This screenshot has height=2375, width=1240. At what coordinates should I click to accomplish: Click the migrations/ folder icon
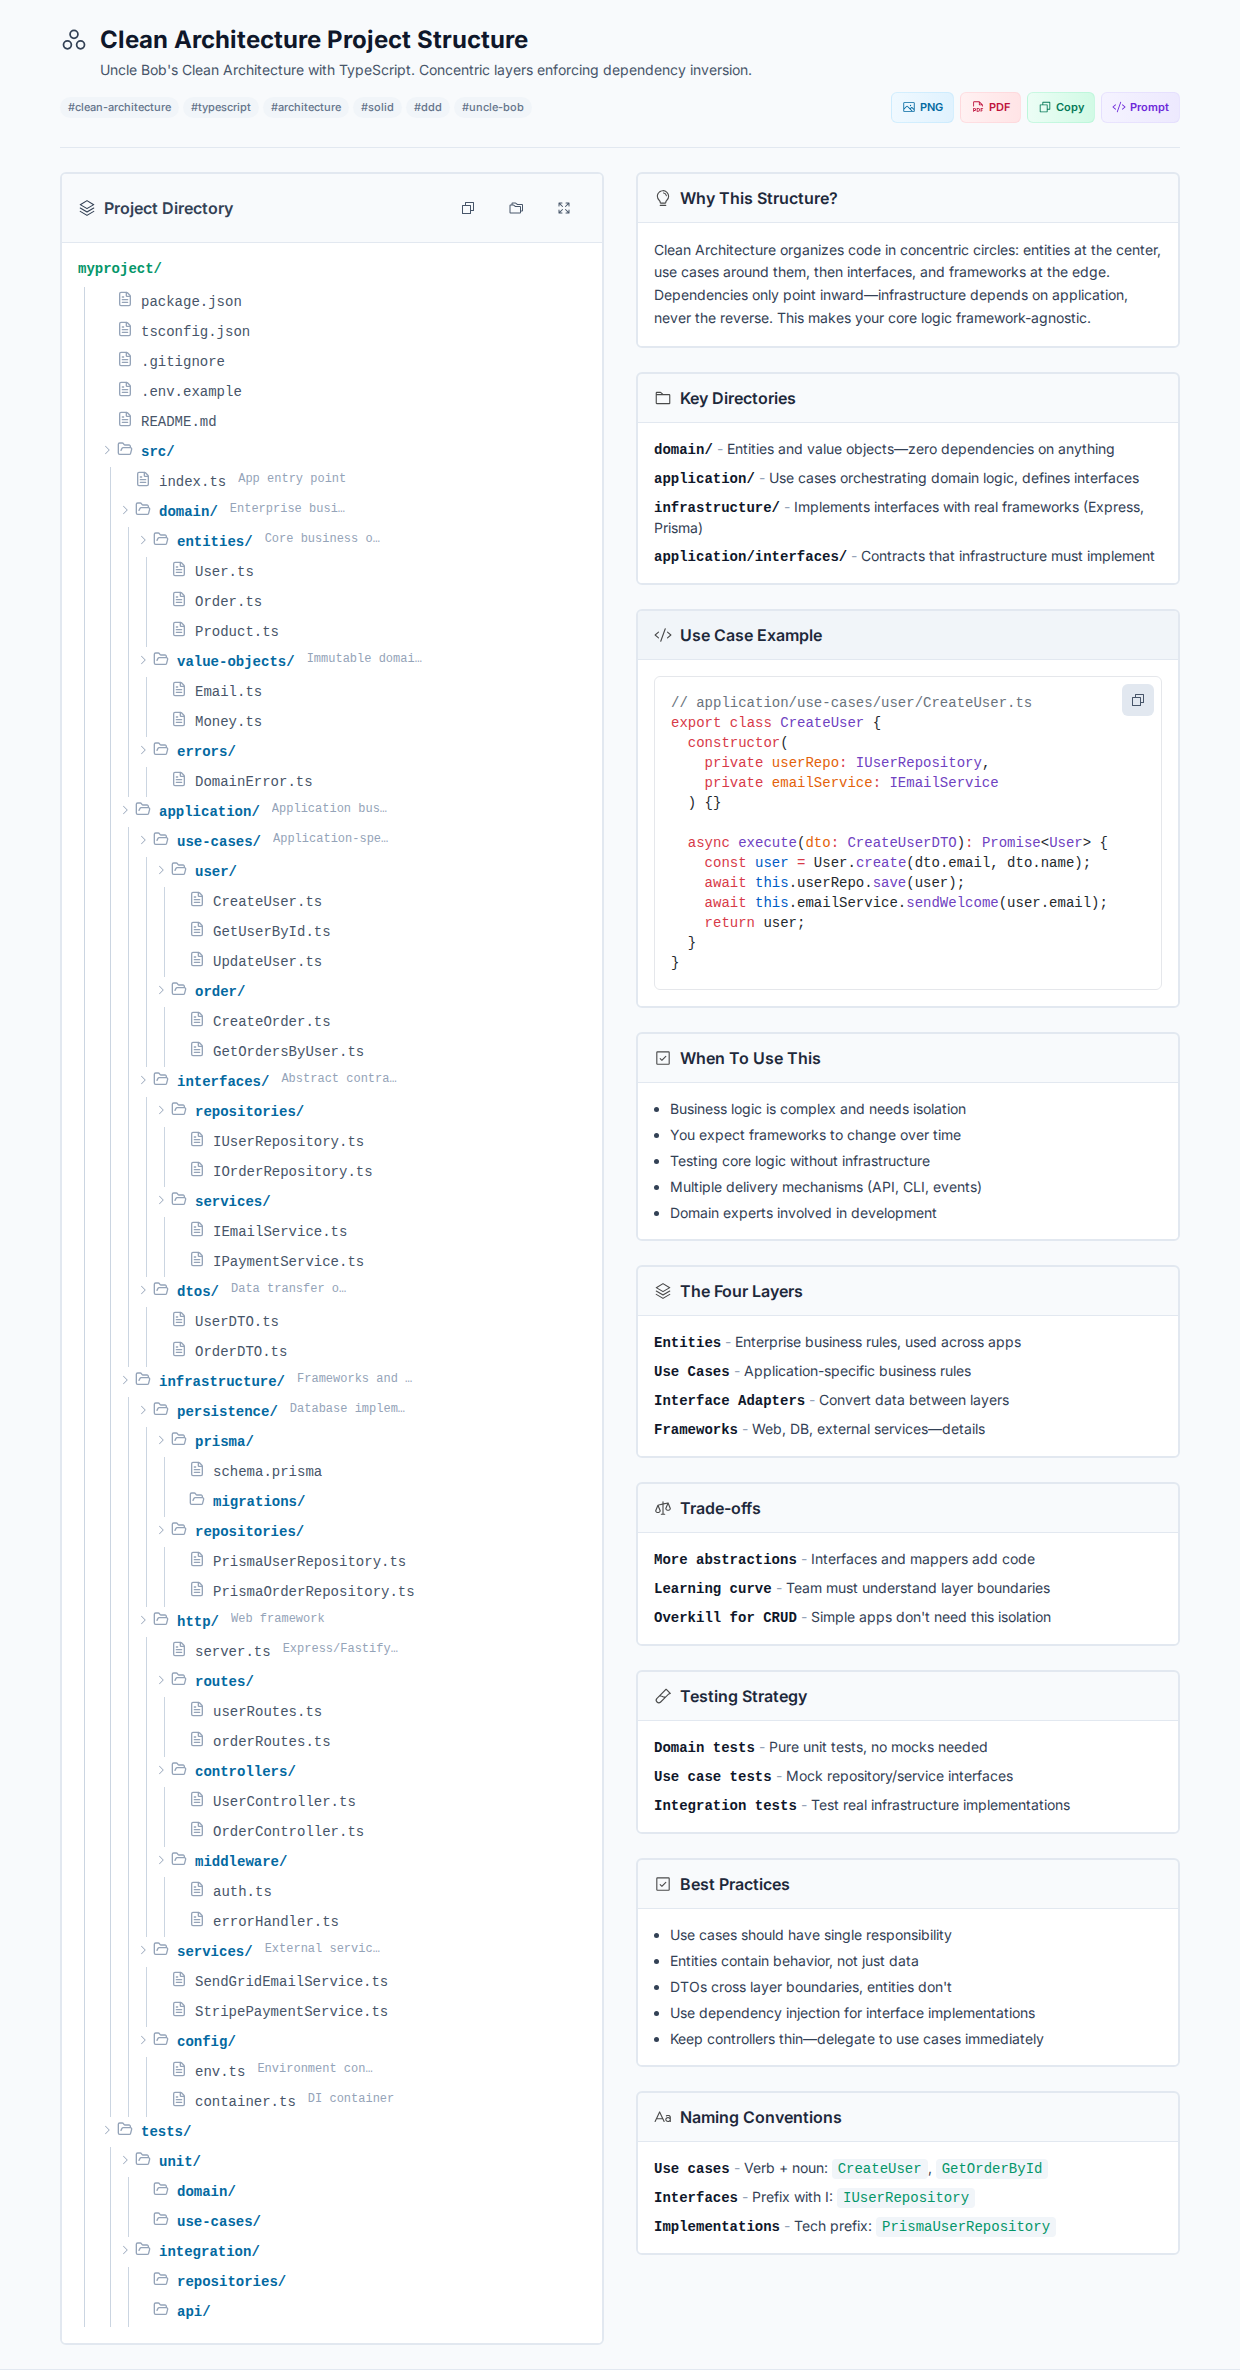click(x=197, y=1500)
